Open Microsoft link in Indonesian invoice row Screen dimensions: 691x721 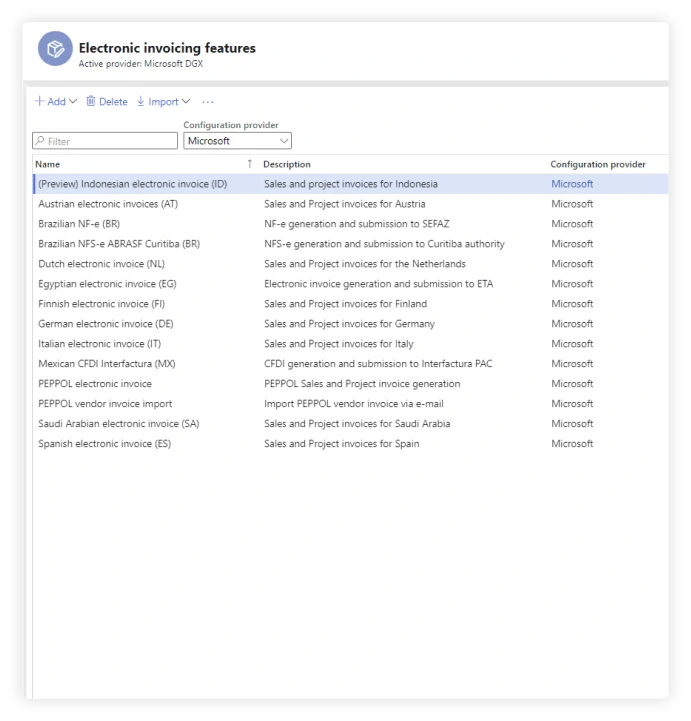coord(572,184)
